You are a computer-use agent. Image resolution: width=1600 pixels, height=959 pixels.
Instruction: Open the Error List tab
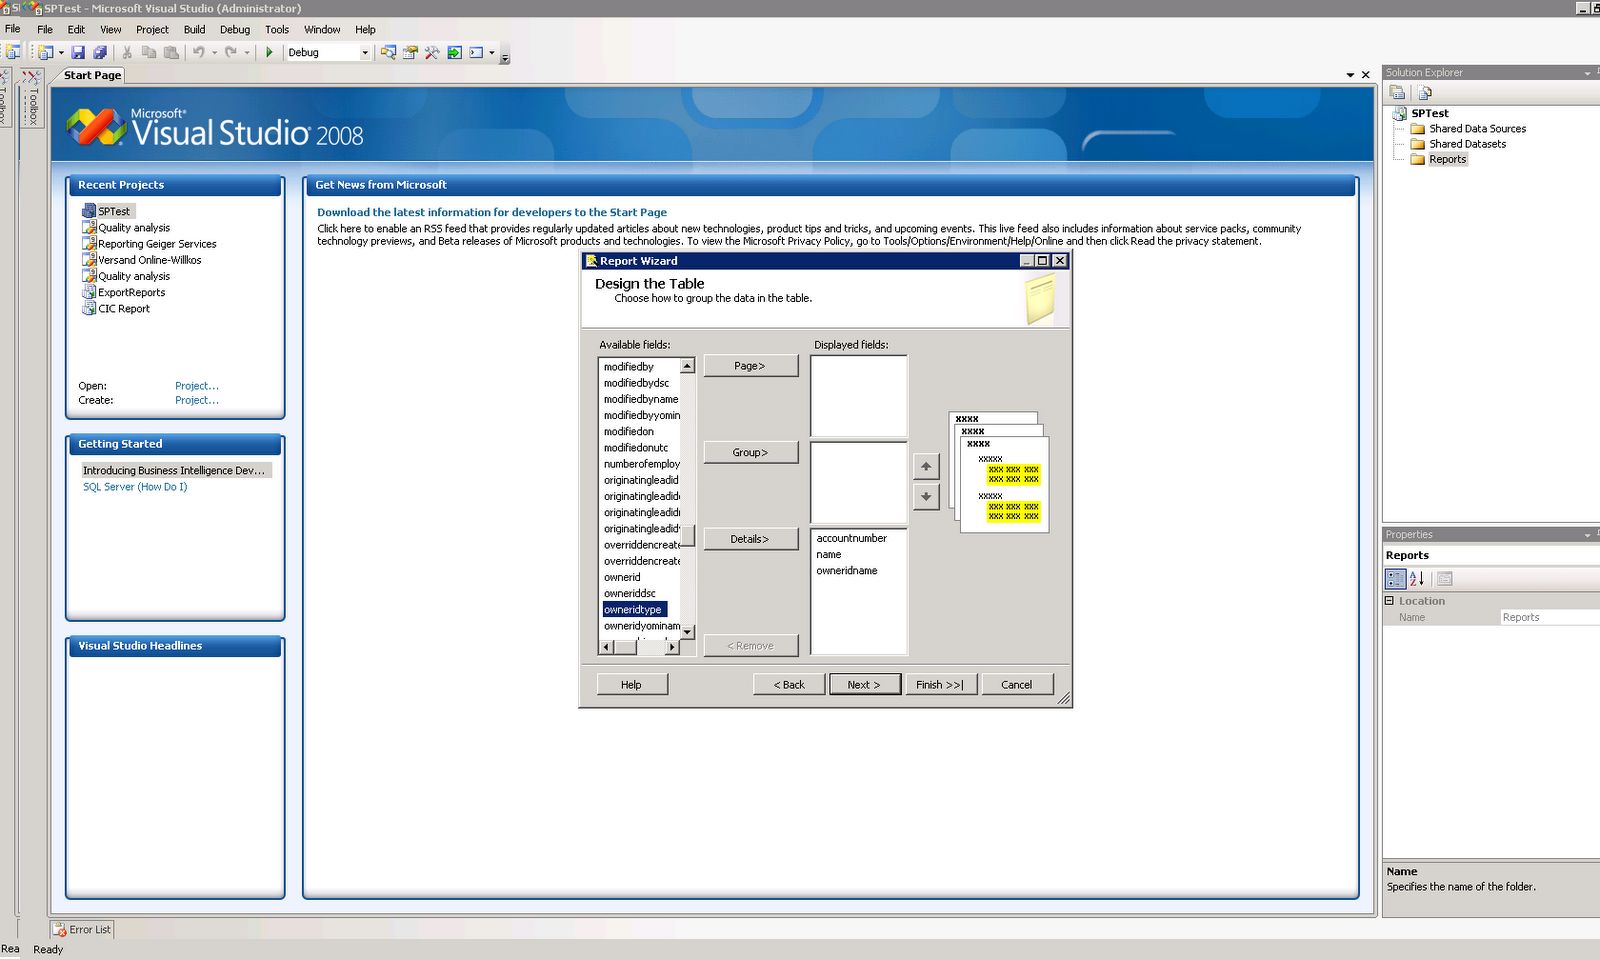coord(82,929)
